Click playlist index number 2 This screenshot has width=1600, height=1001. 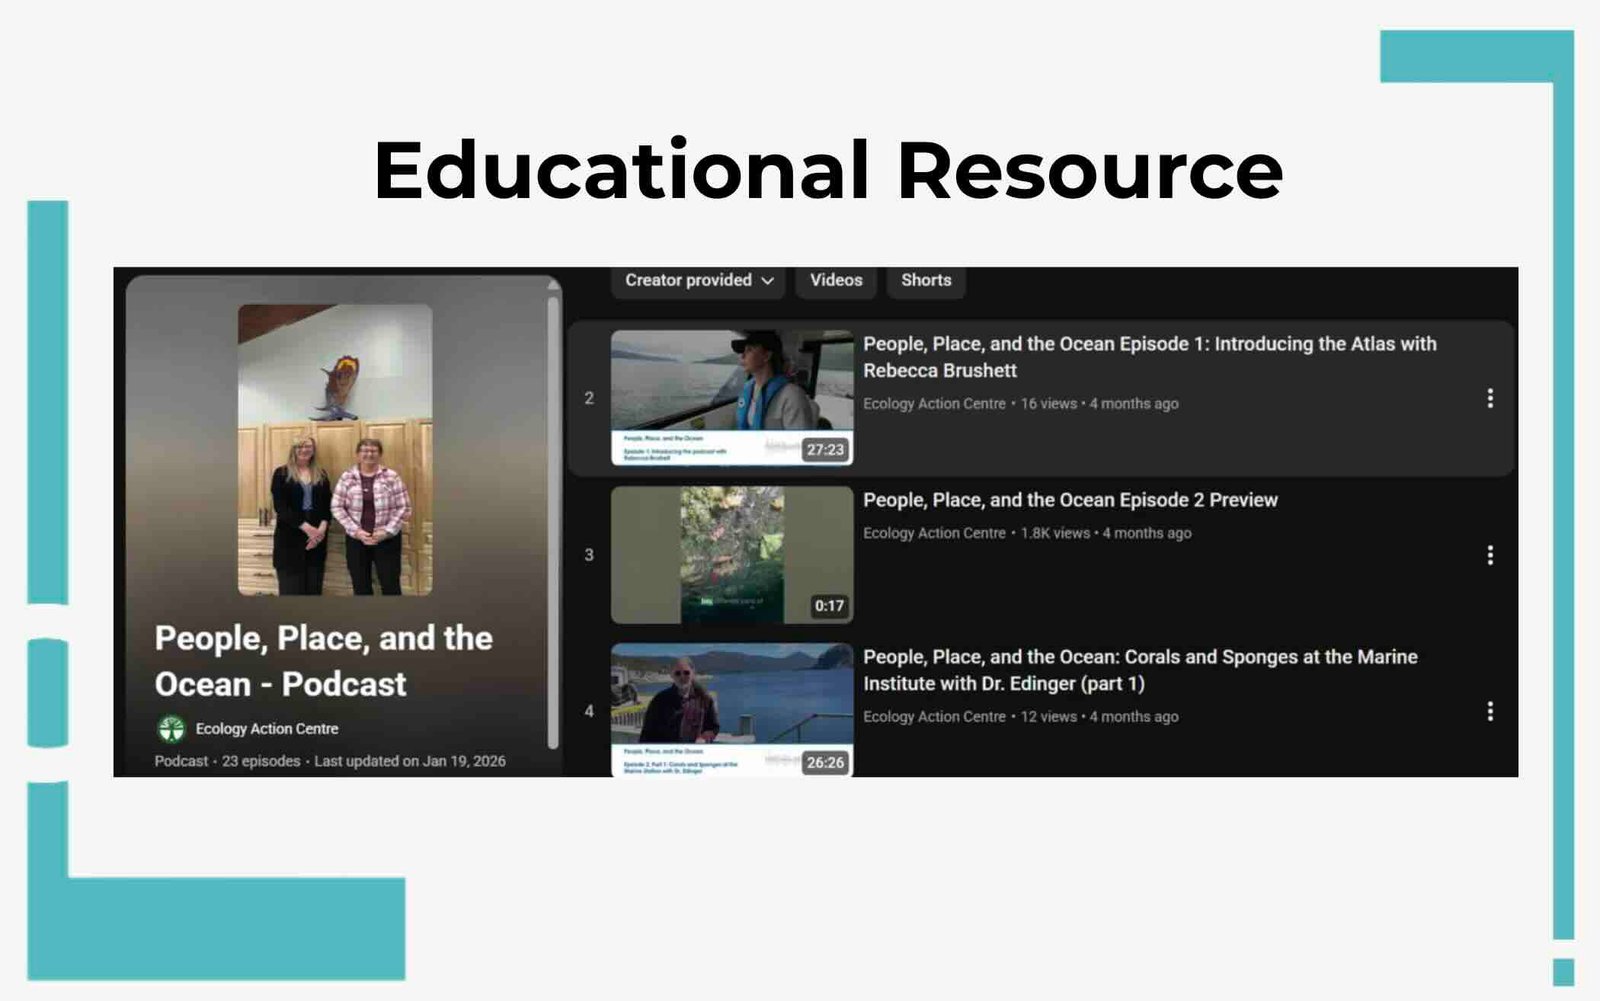[x=589, y=398]
